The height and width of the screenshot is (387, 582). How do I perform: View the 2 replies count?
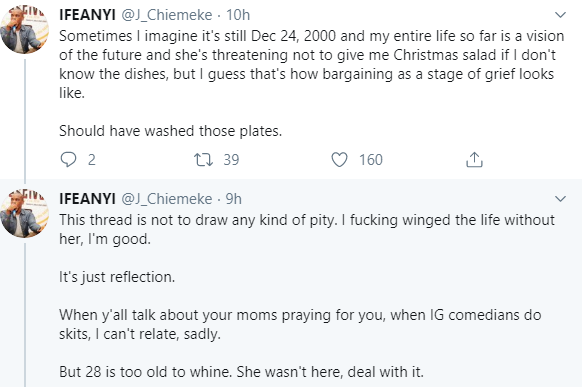coord(92,160)
